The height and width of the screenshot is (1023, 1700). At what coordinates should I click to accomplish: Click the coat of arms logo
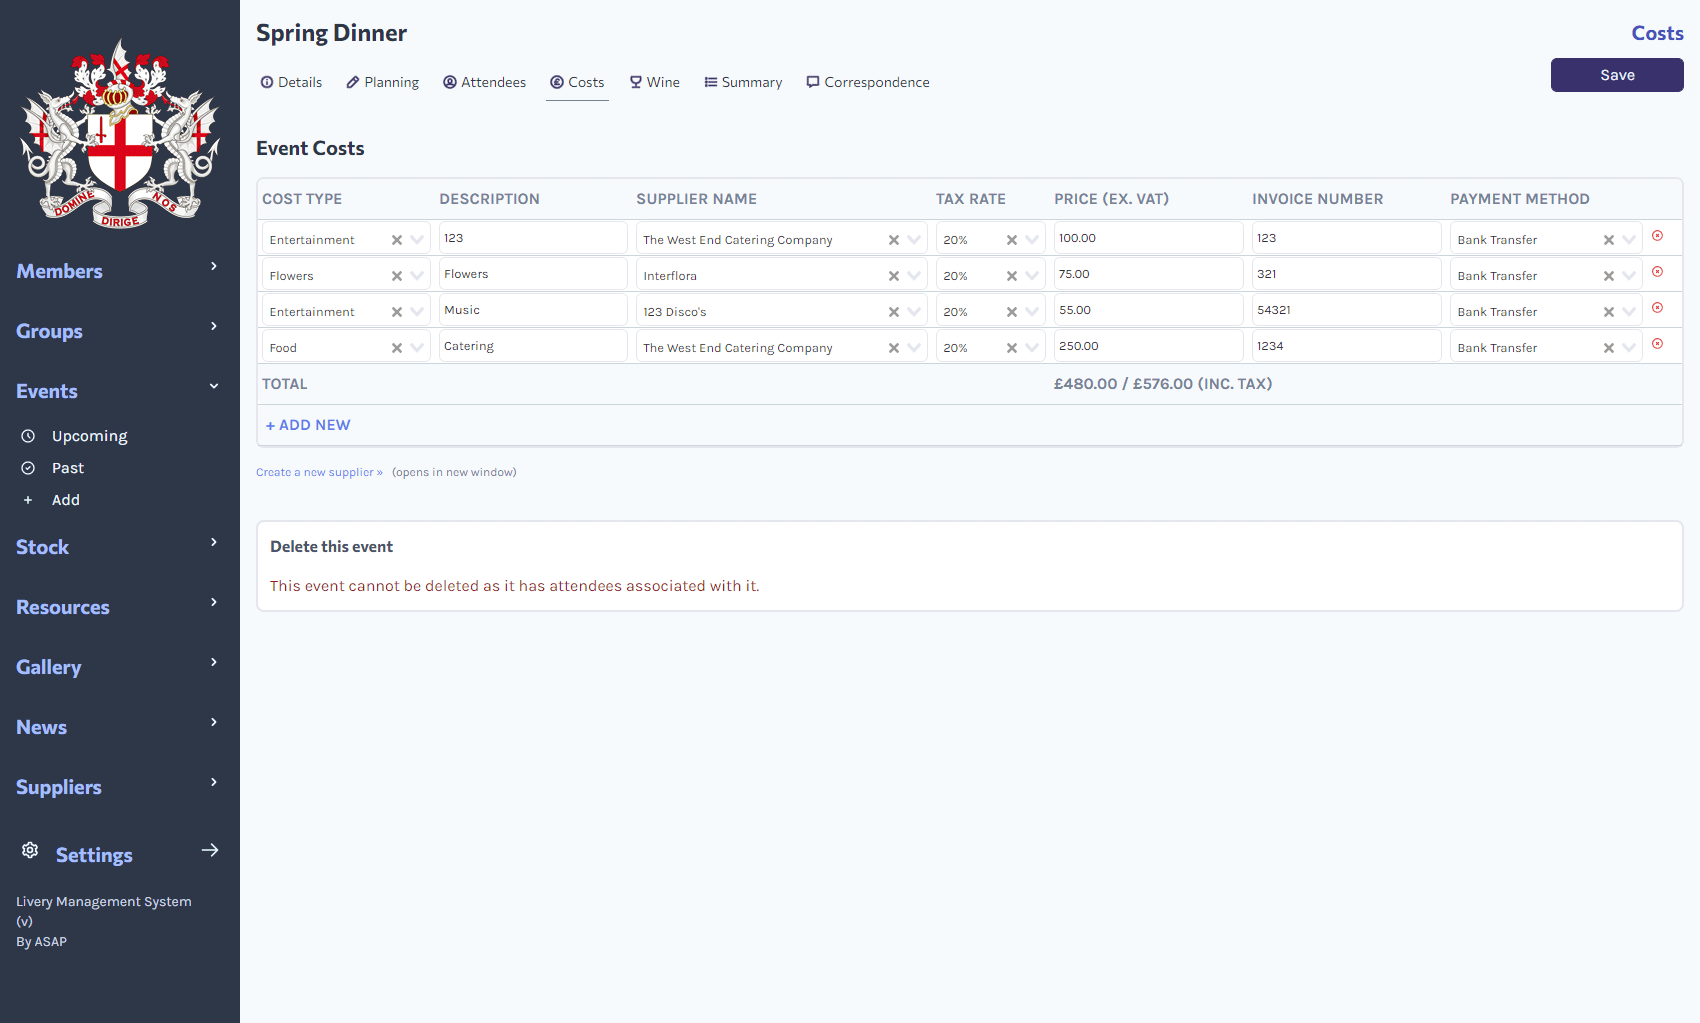coord(119,132)
